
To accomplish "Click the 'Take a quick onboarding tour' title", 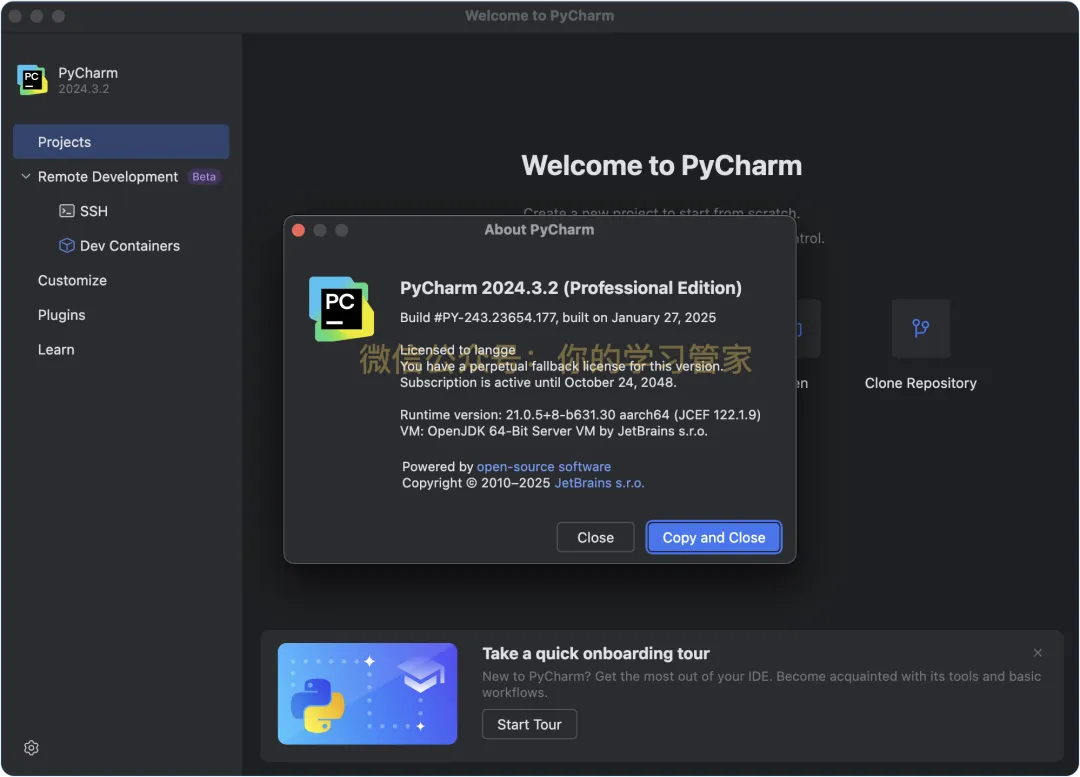I will tap(595, 653).
